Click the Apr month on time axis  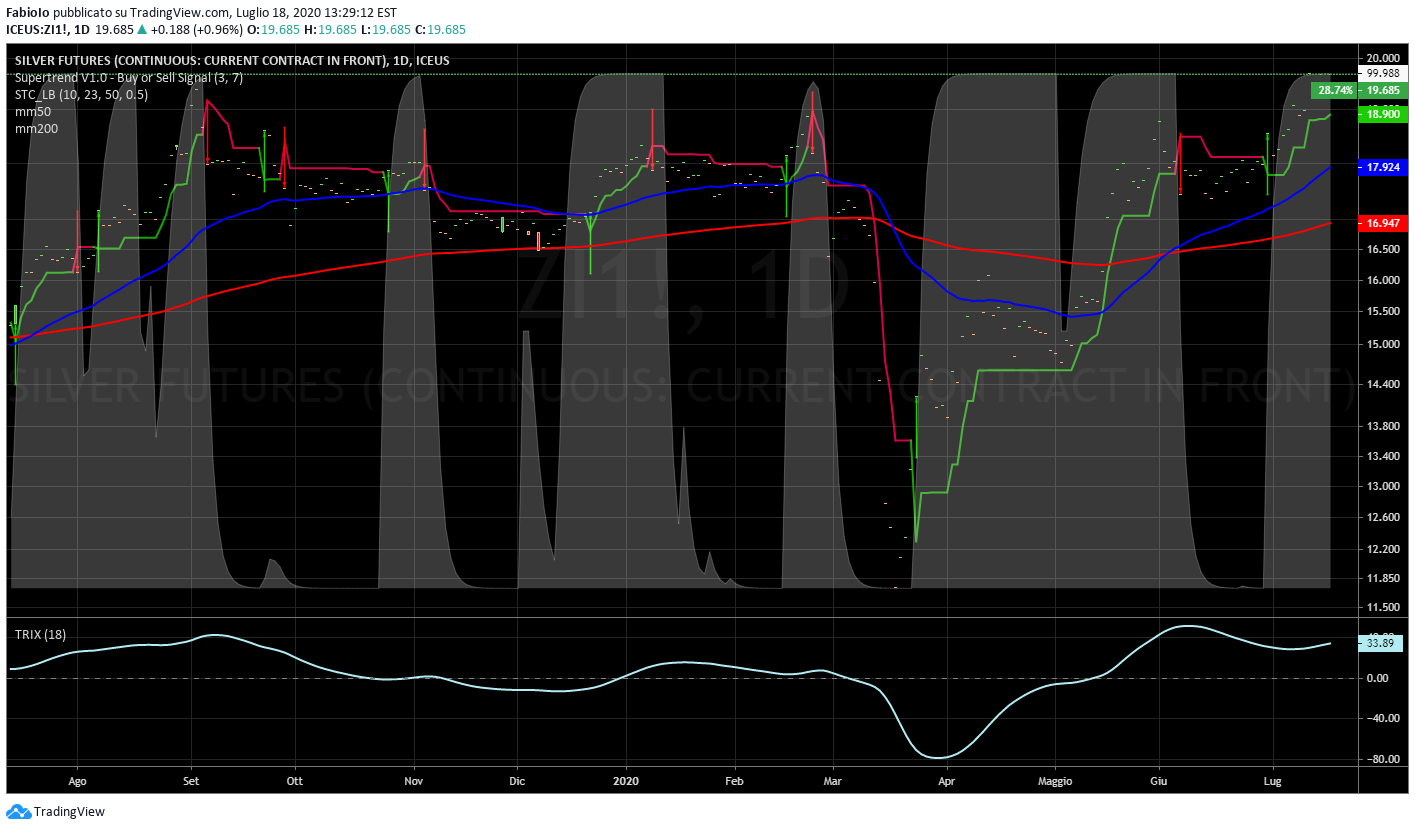[x=947, y=780]
